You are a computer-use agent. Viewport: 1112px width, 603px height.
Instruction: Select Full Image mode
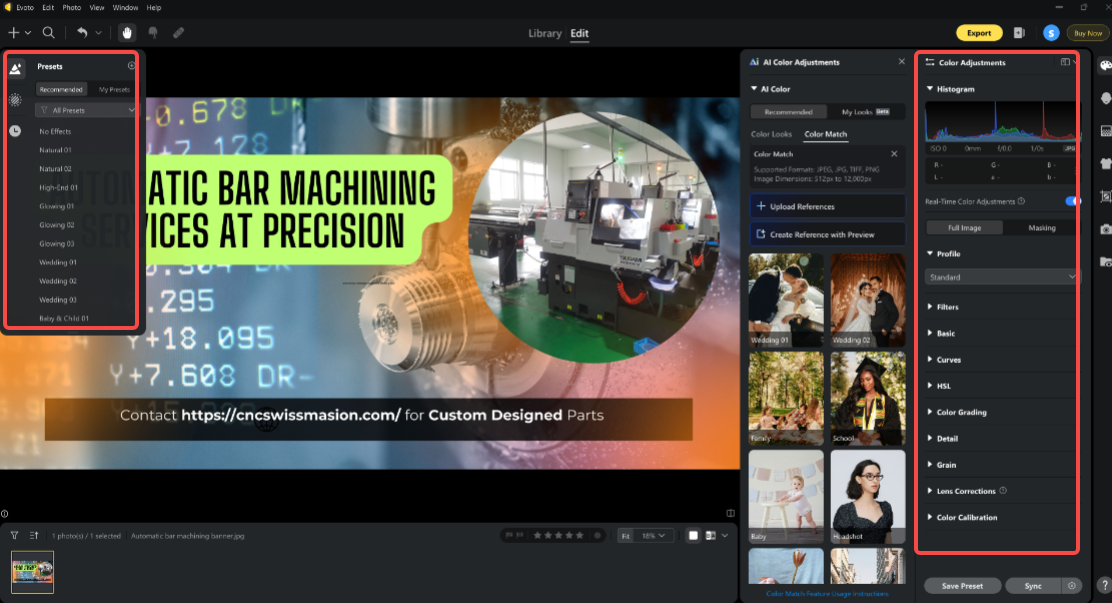pyautogui.click(x=964, y=228)
